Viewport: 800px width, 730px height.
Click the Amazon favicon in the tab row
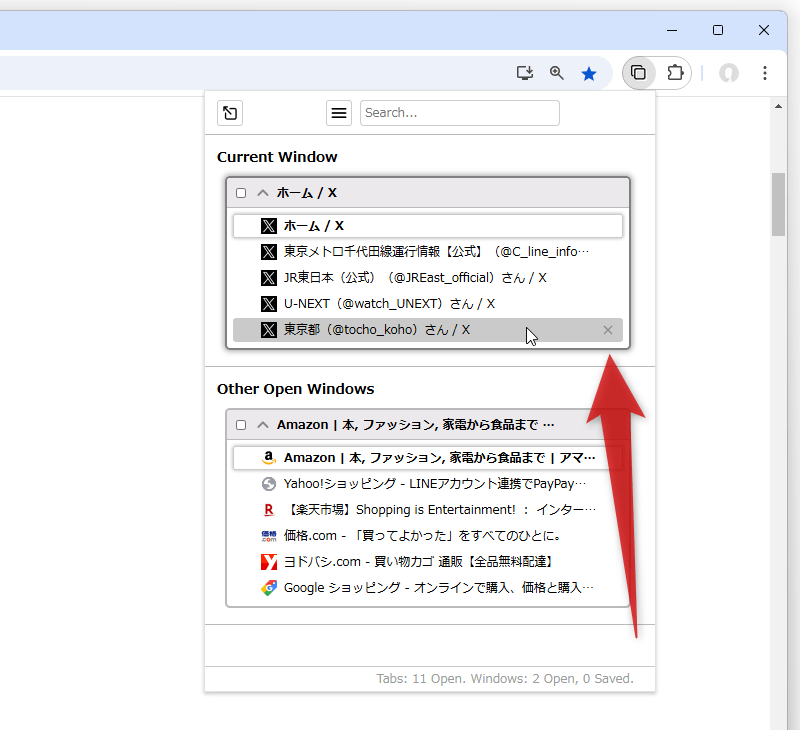click(x=269, y=458)
